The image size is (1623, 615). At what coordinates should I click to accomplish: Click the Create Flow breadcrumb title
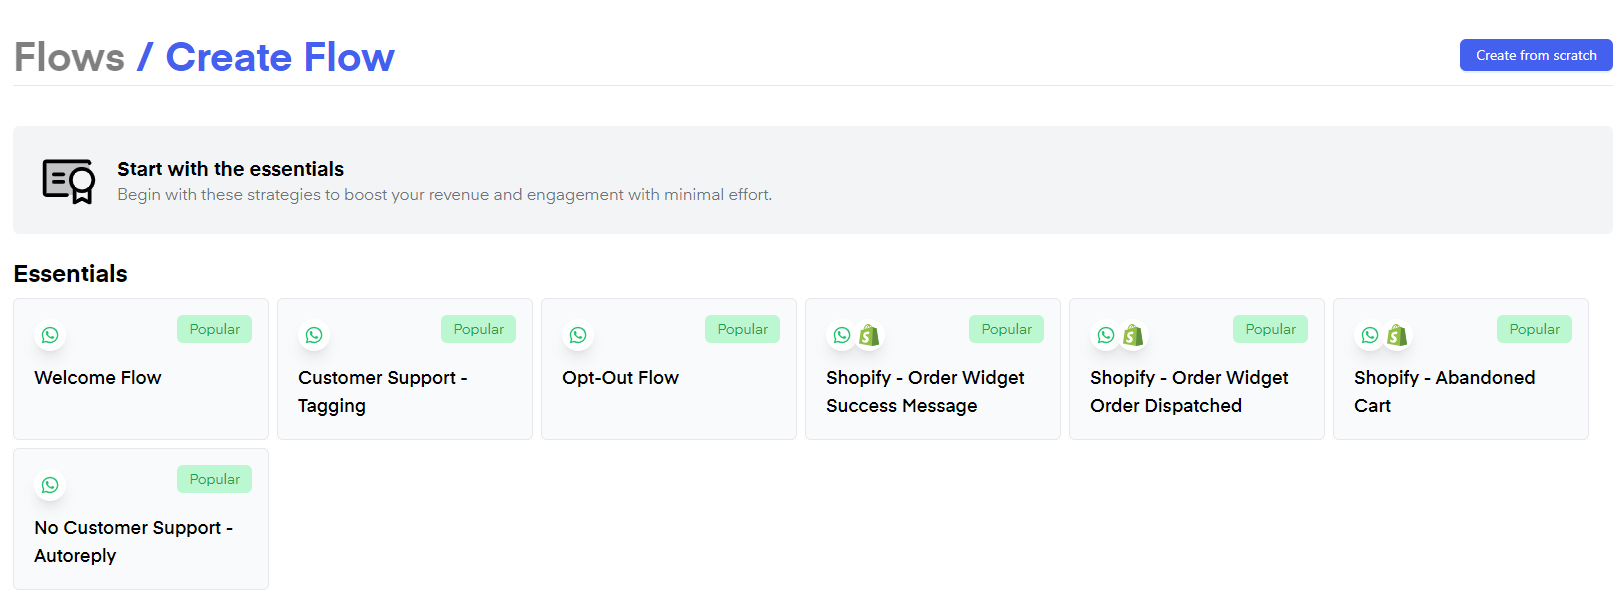[x=280, y=57]
